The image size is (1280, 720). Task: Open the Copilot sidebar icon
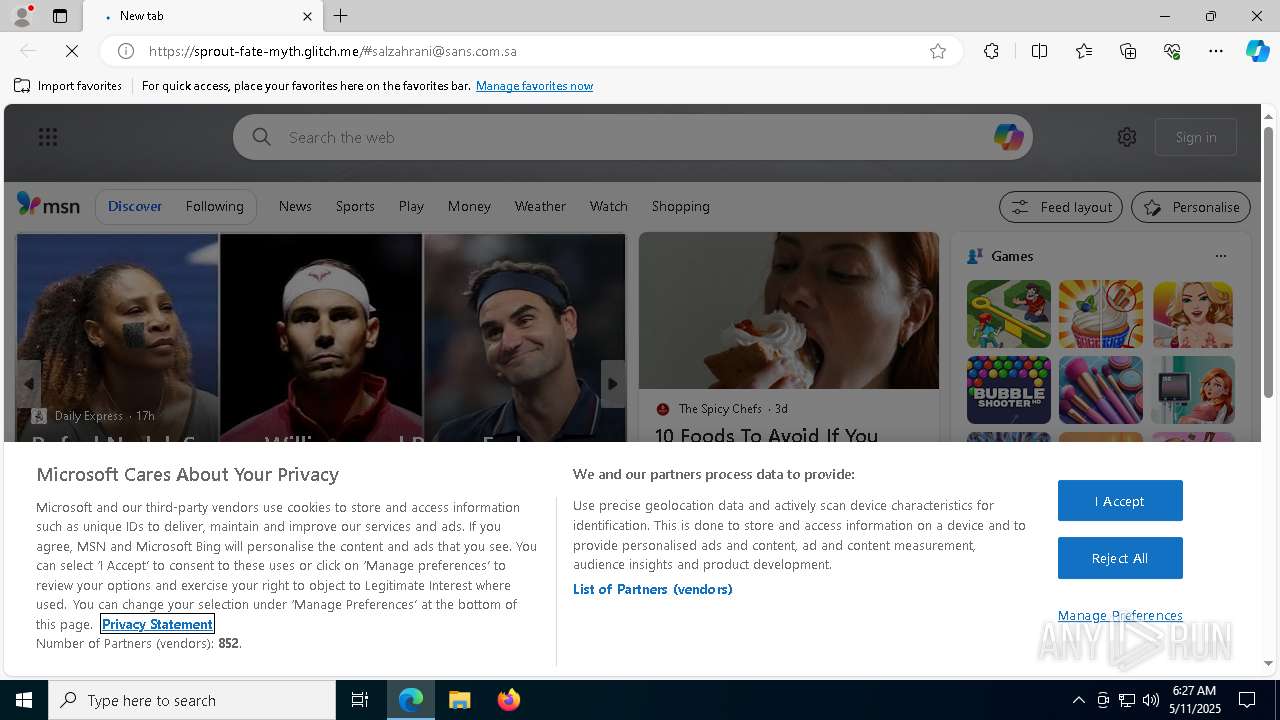1257,51
